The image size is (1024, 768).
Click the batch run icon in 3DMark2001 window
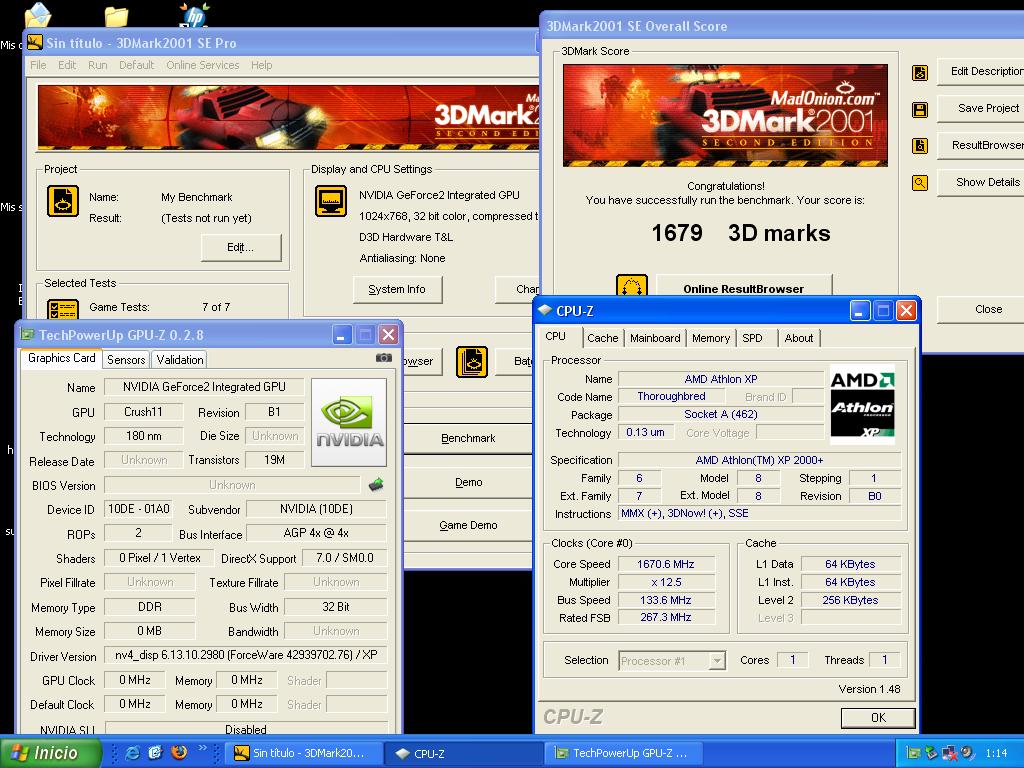(x=472, y=362)
